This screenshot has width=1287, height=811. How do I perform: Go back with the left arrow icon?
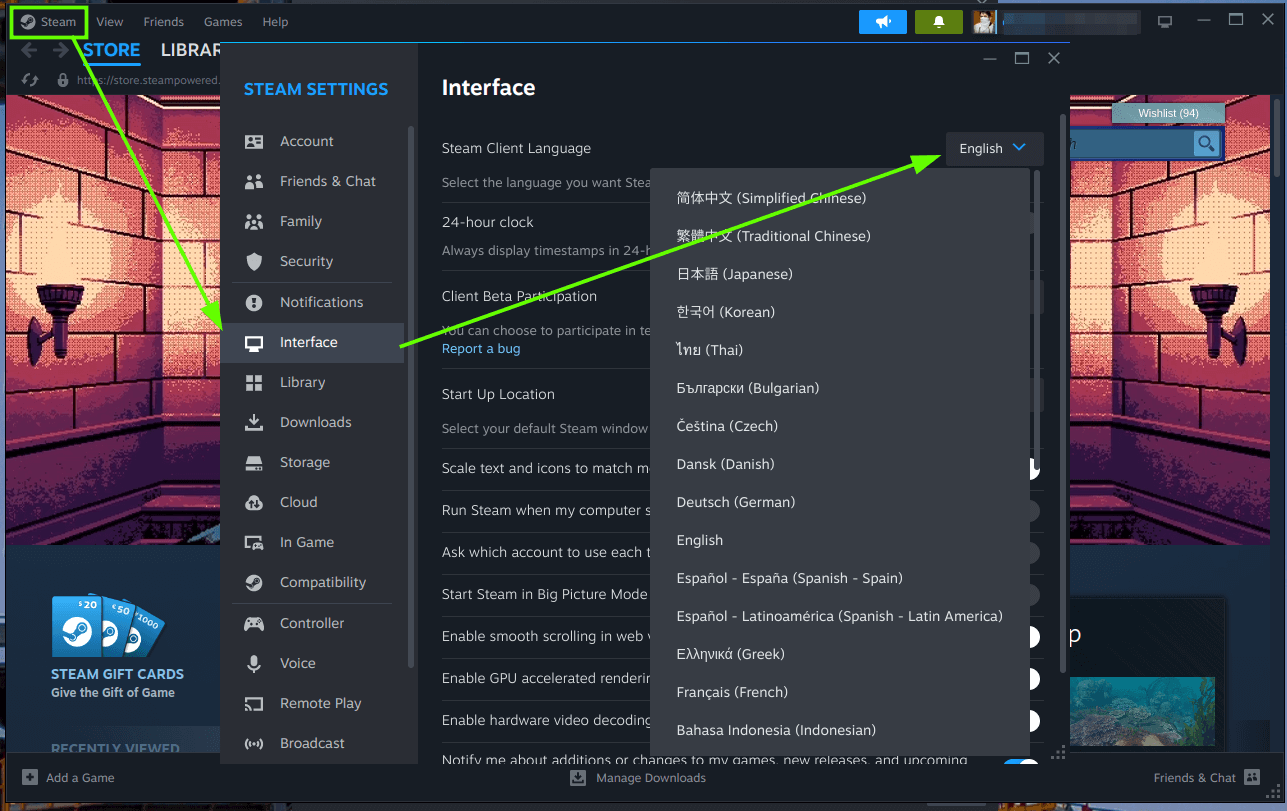28,50
